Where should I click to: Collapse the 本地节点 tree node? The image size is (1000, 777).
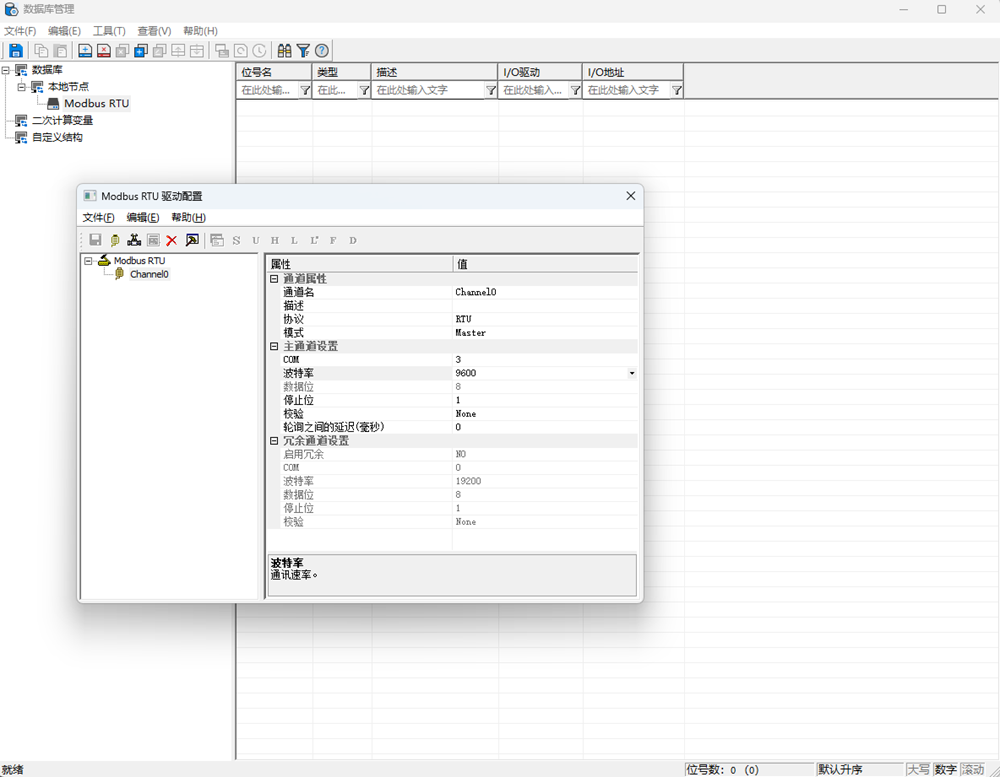(x=22, y=87)
